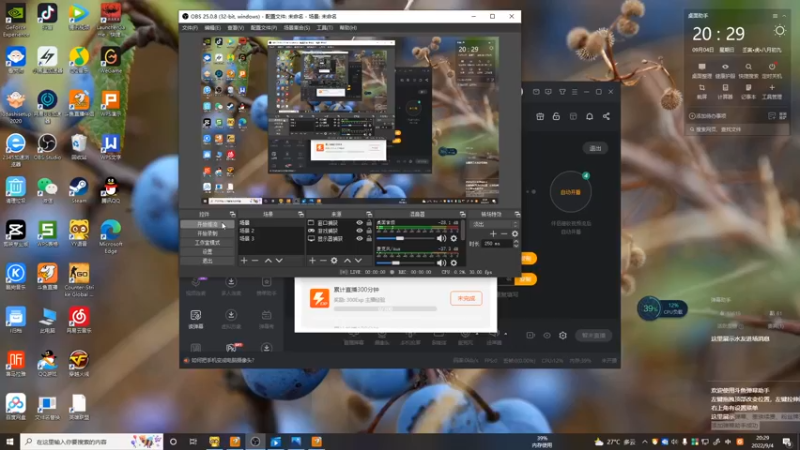Image resolution: width=800 pixels, height=450 pixels.
Task: Move scene down with down arrow
Action: coord(279,261)
